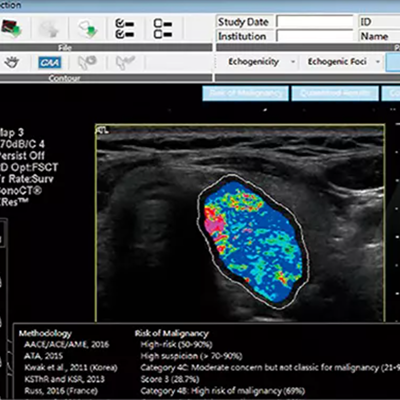
Task: Click the grayed contour confirm icon
Action: [125, 62]
